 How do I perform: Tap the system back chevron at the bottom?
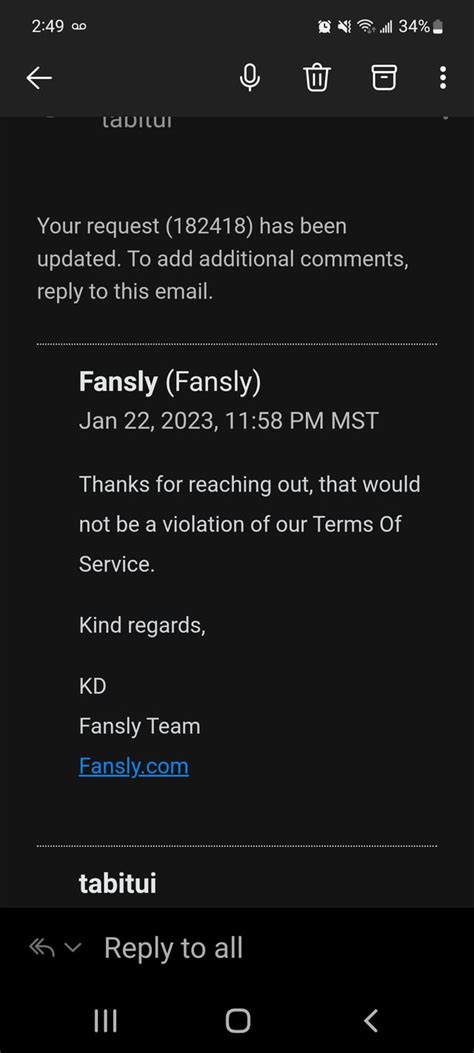(371, 1021)
